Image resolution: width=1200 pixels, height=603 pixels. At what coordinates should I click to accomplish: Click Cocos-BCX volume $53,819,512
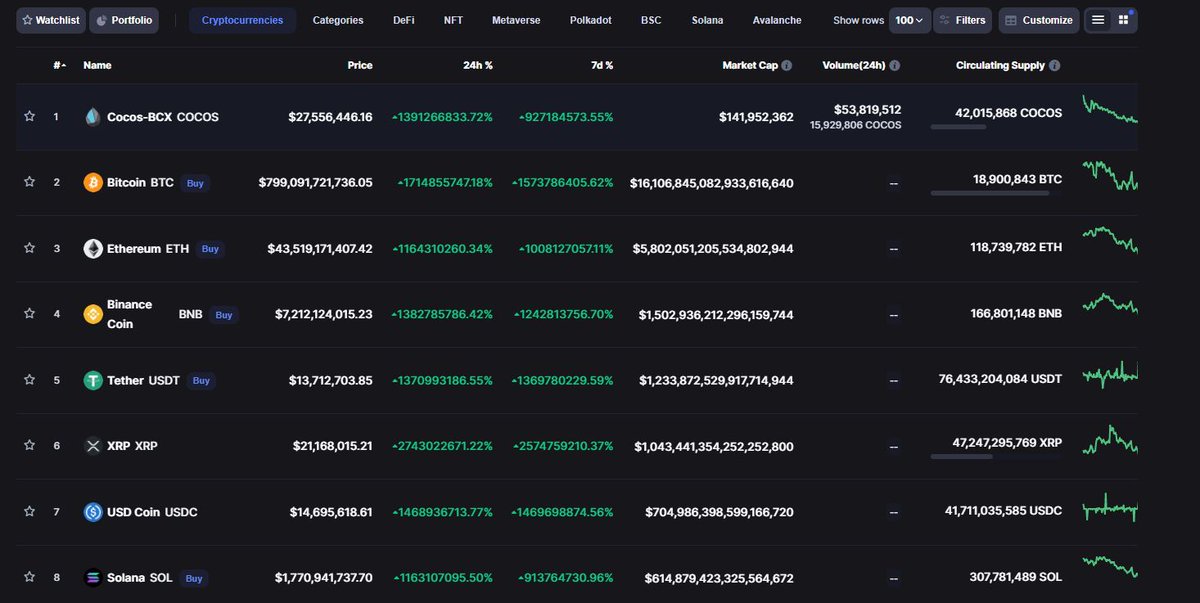[x=868, y=110]
